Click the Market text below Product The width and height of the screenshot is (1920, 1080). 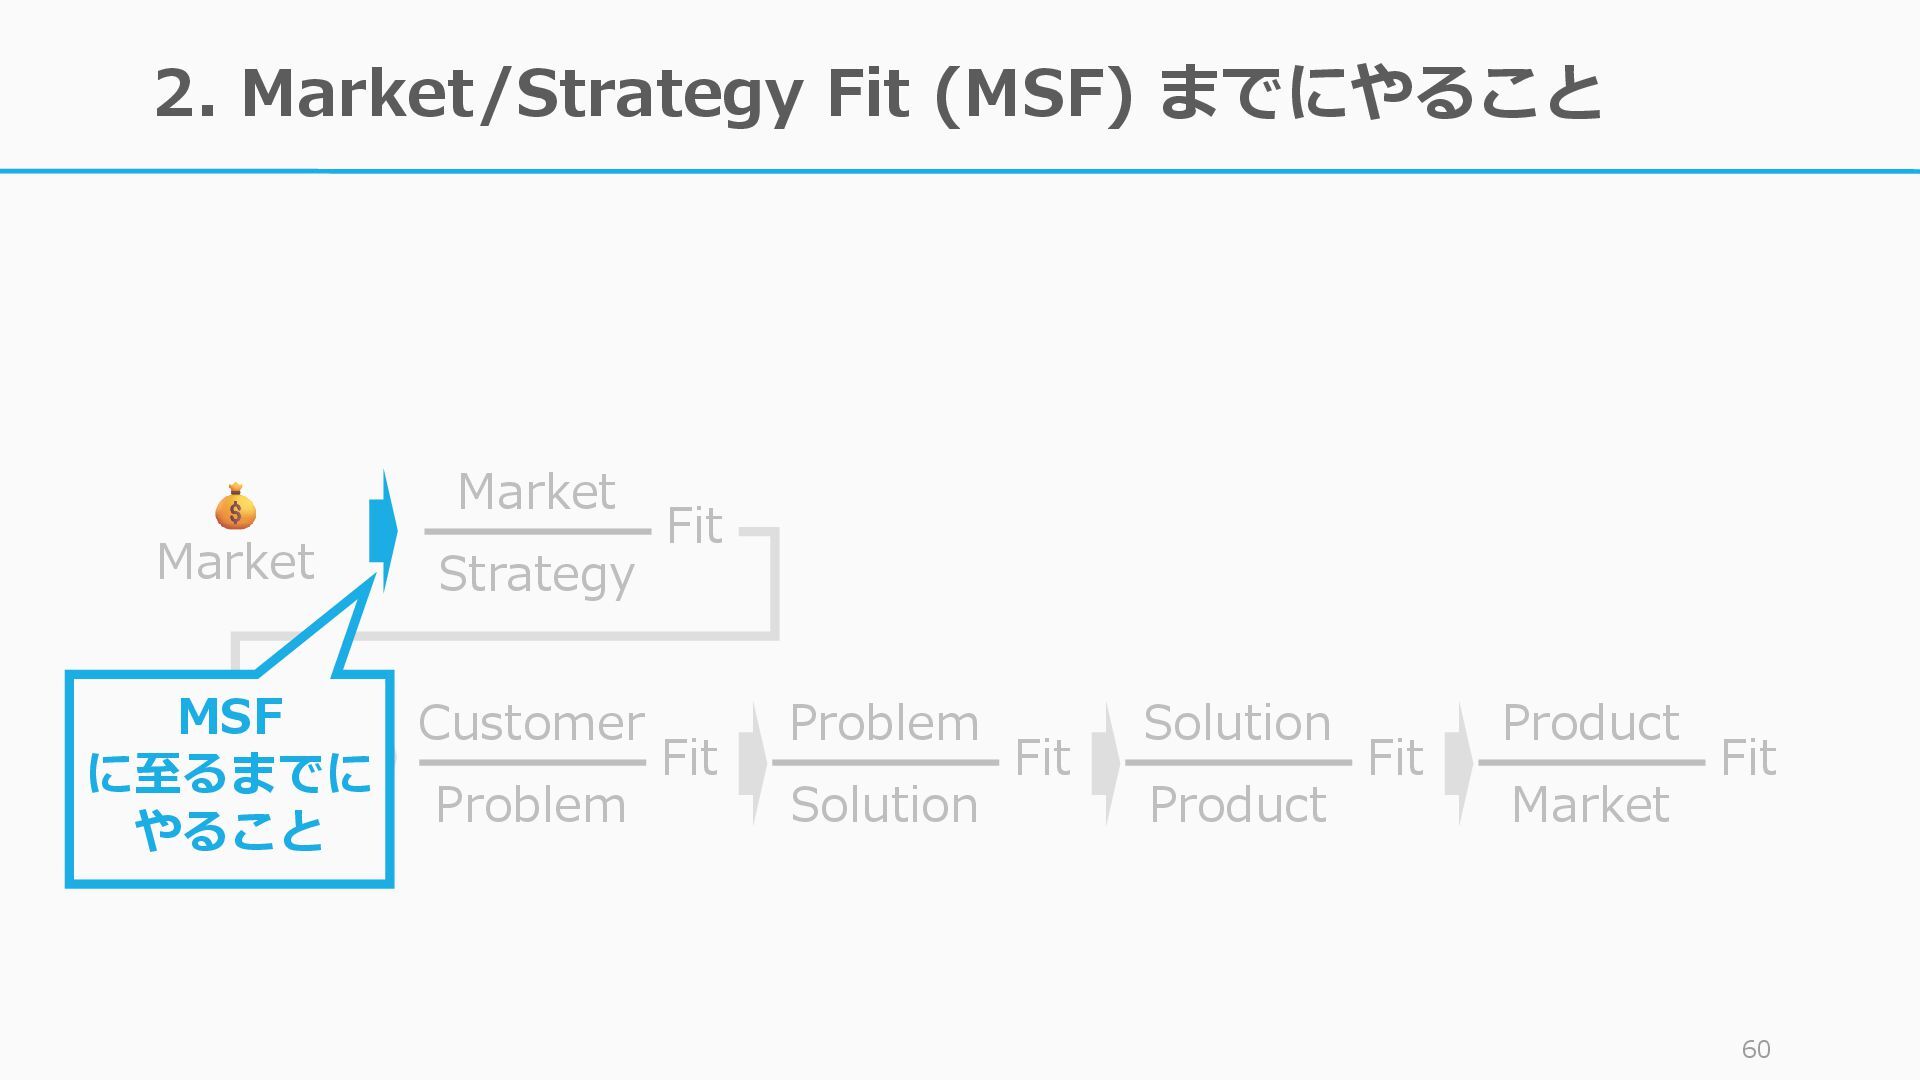tap(1590, 805)
